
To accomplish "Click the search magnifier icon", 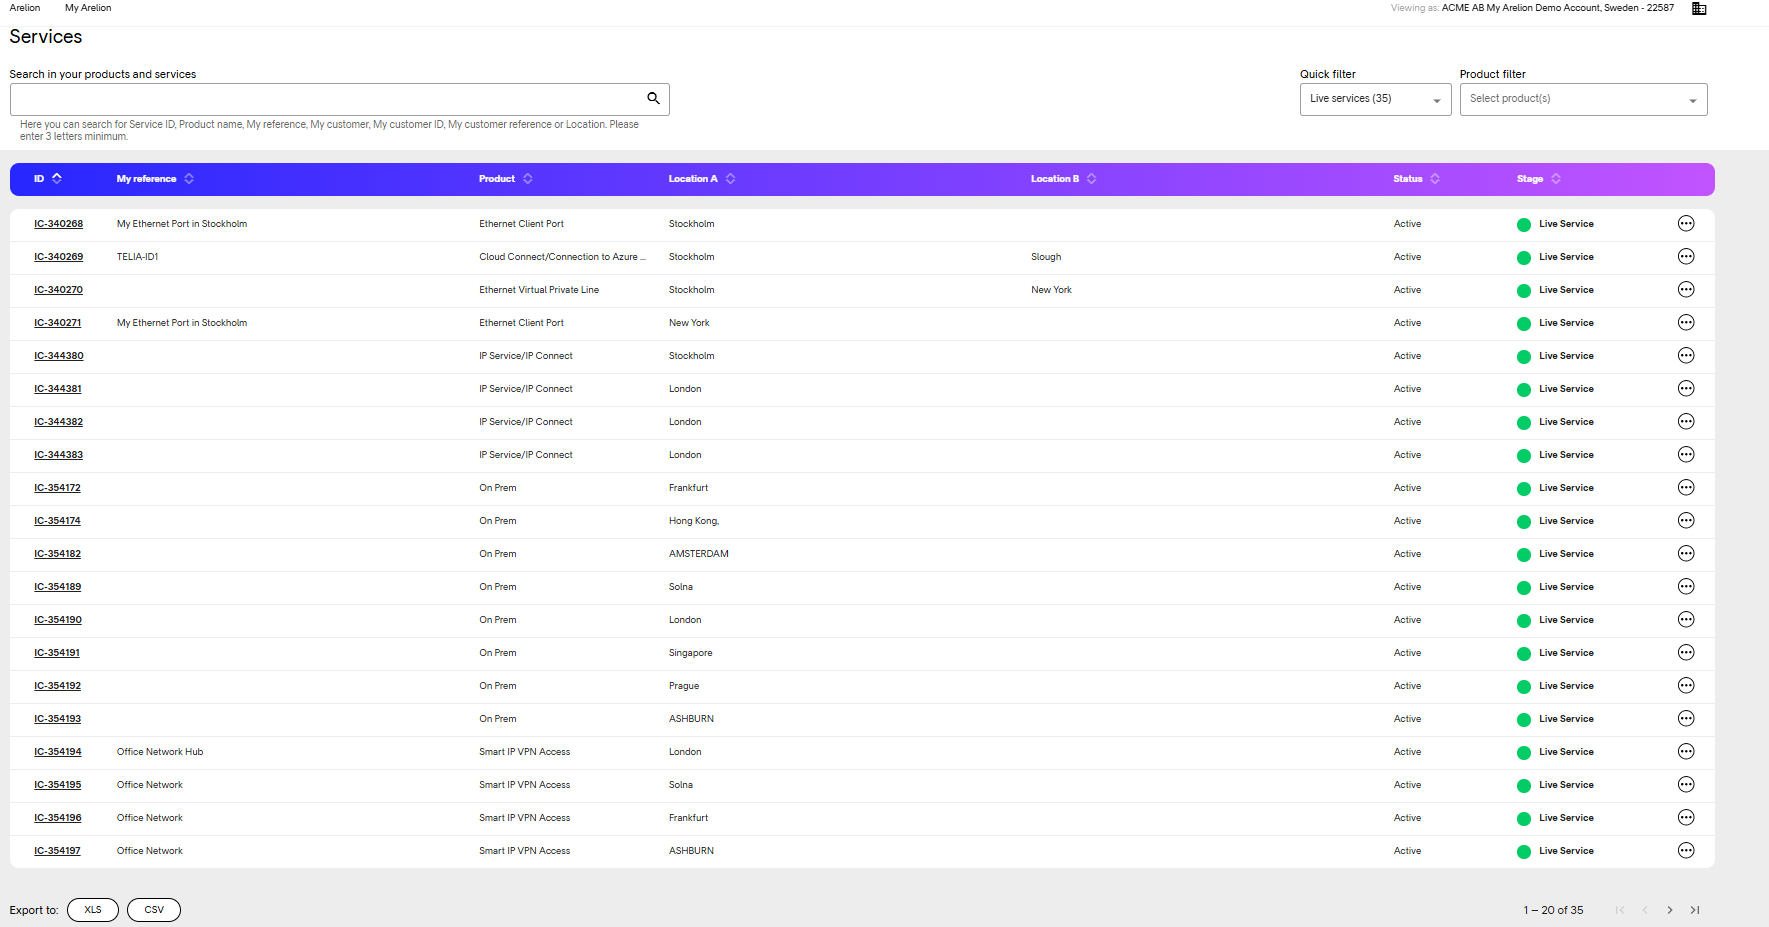I will (653, 98).
